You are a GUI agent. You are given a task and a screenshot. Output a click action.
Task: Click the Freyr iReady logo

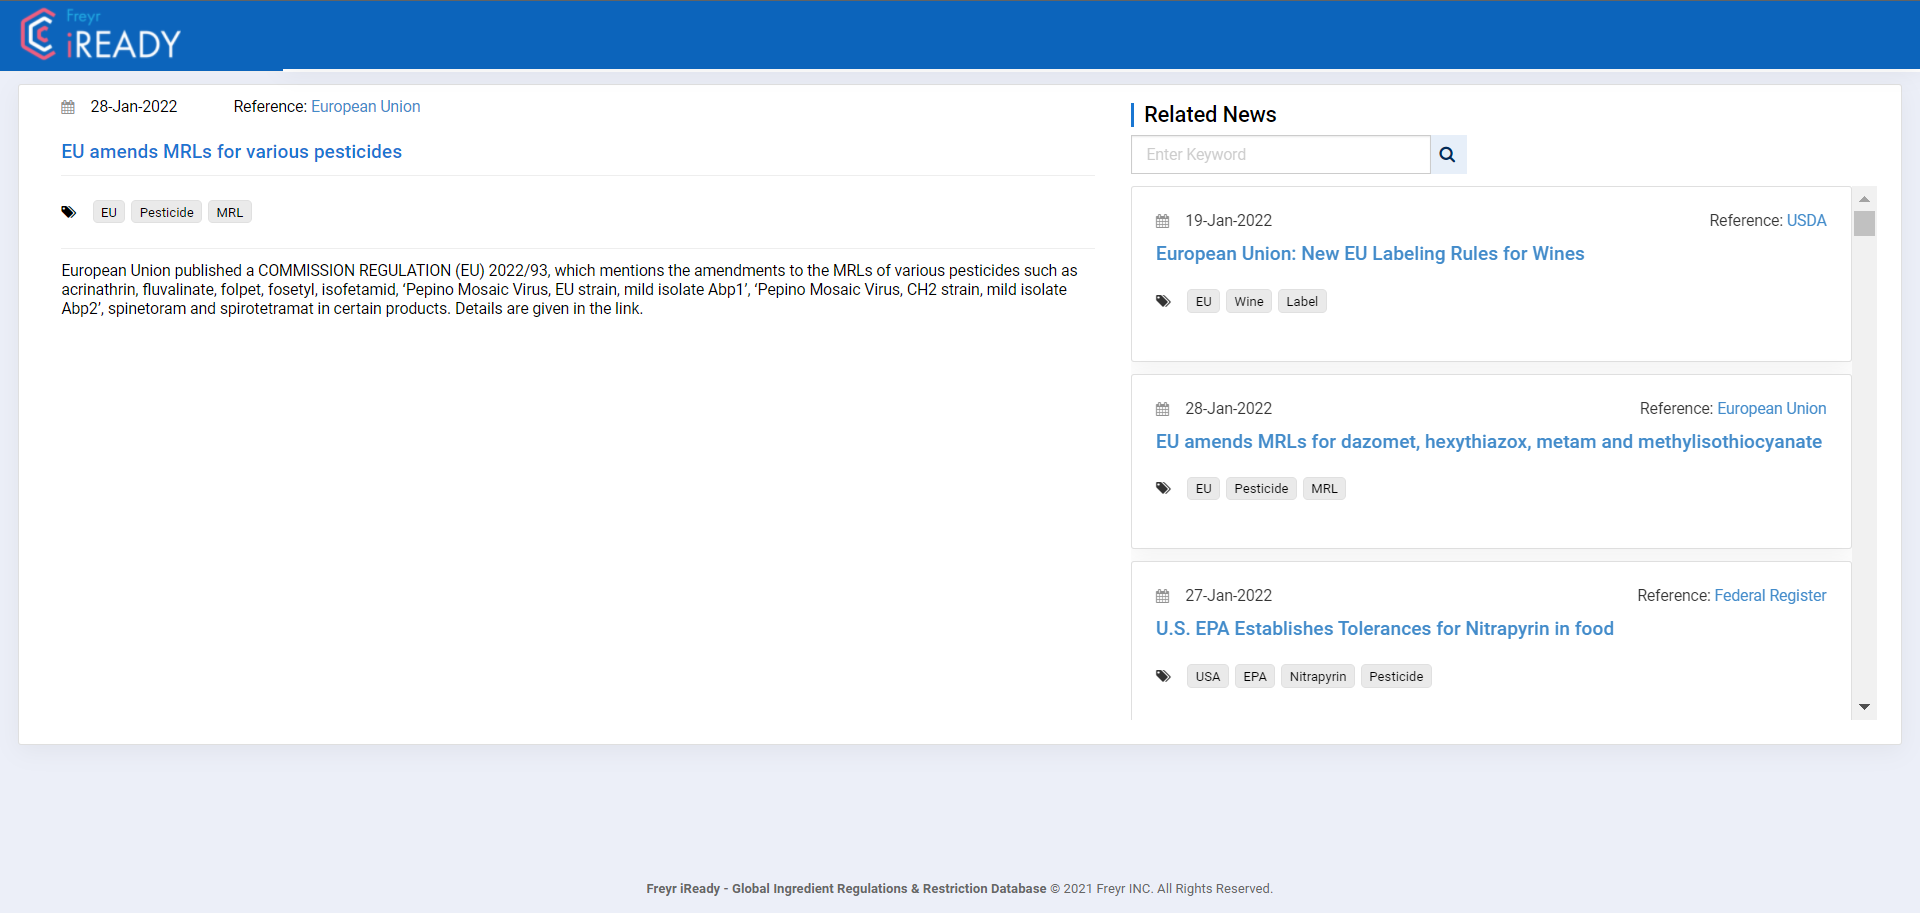click(102, 35)
